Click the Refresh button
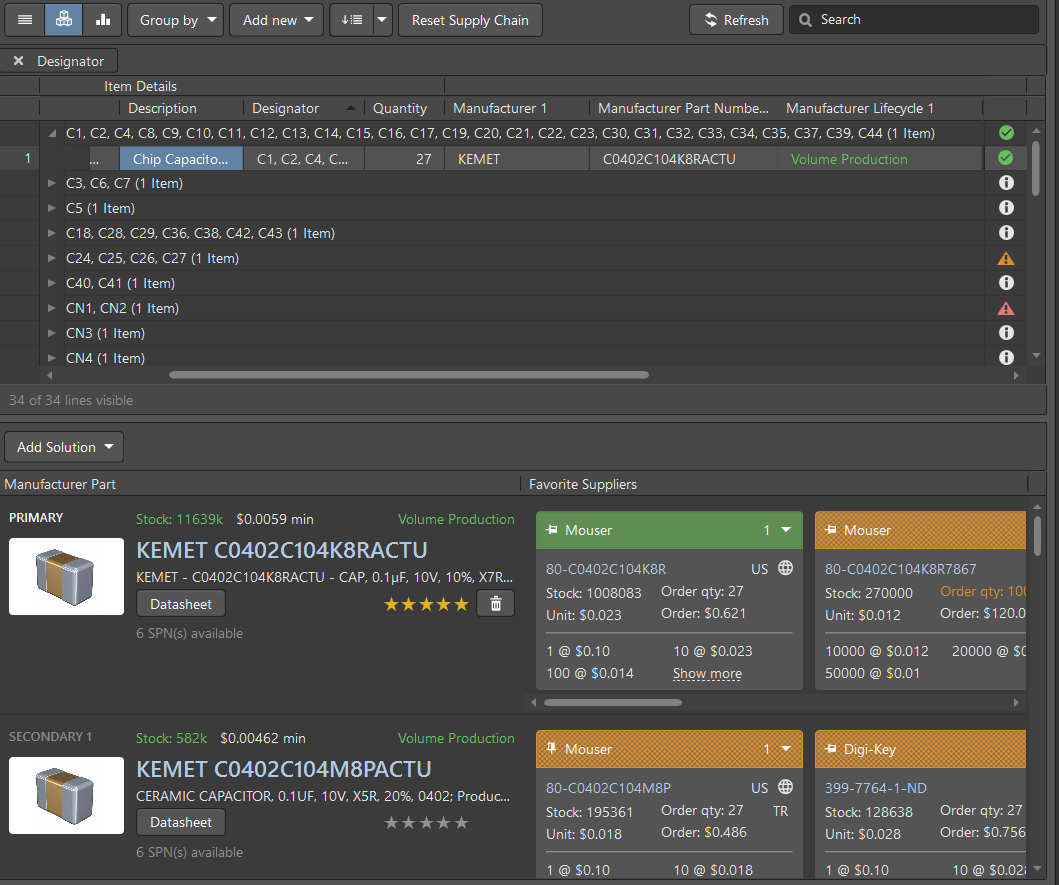The image size is (1059, 885). [x=736, y=19]
